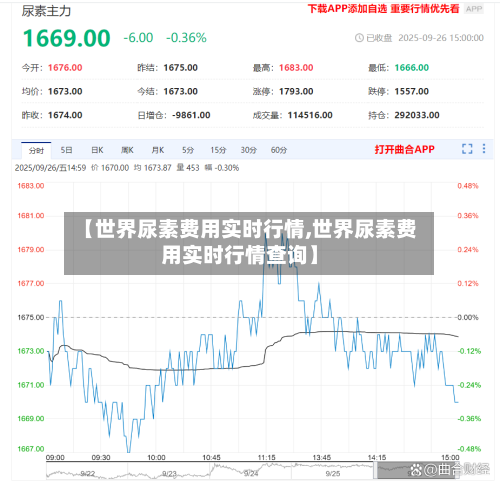Switch to the 日K tab
500x487 pixels.
click(x=97, y=150)
